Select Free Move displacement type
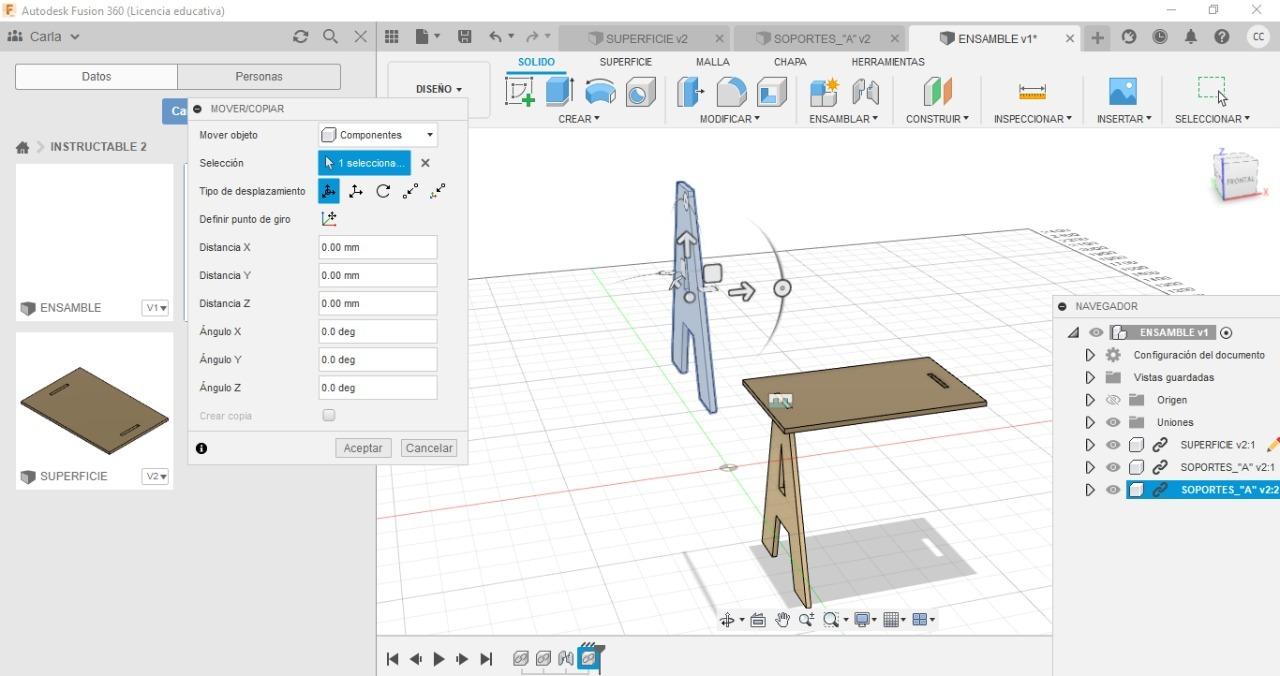This screenshot has height=676, width=1280. (328, 191)
